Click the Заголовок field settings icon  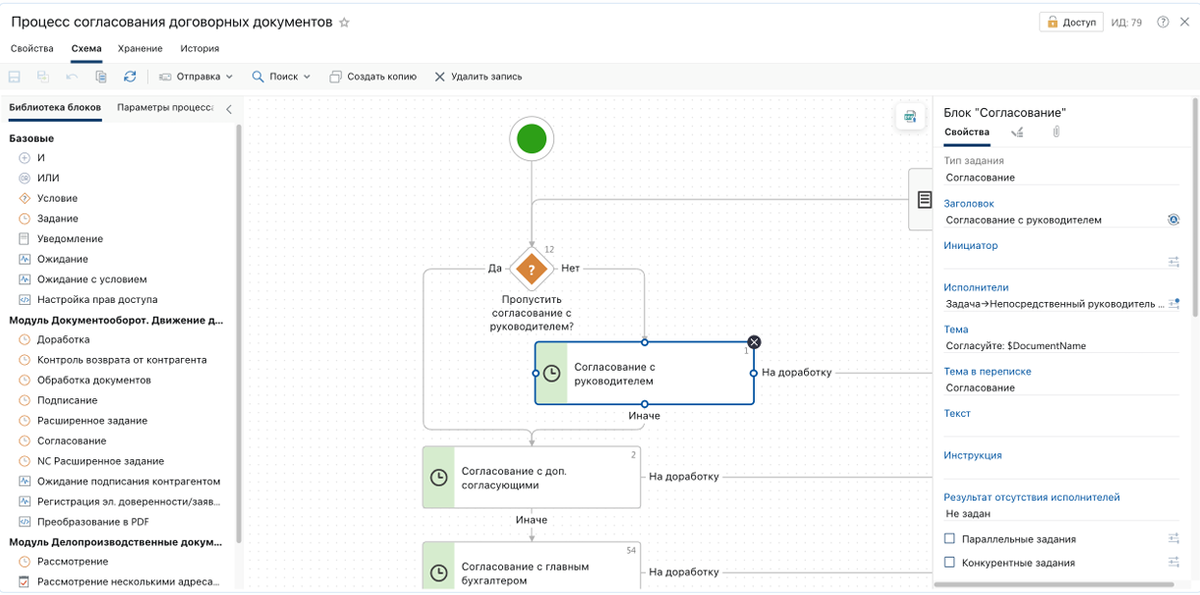tap(1174, 220)
